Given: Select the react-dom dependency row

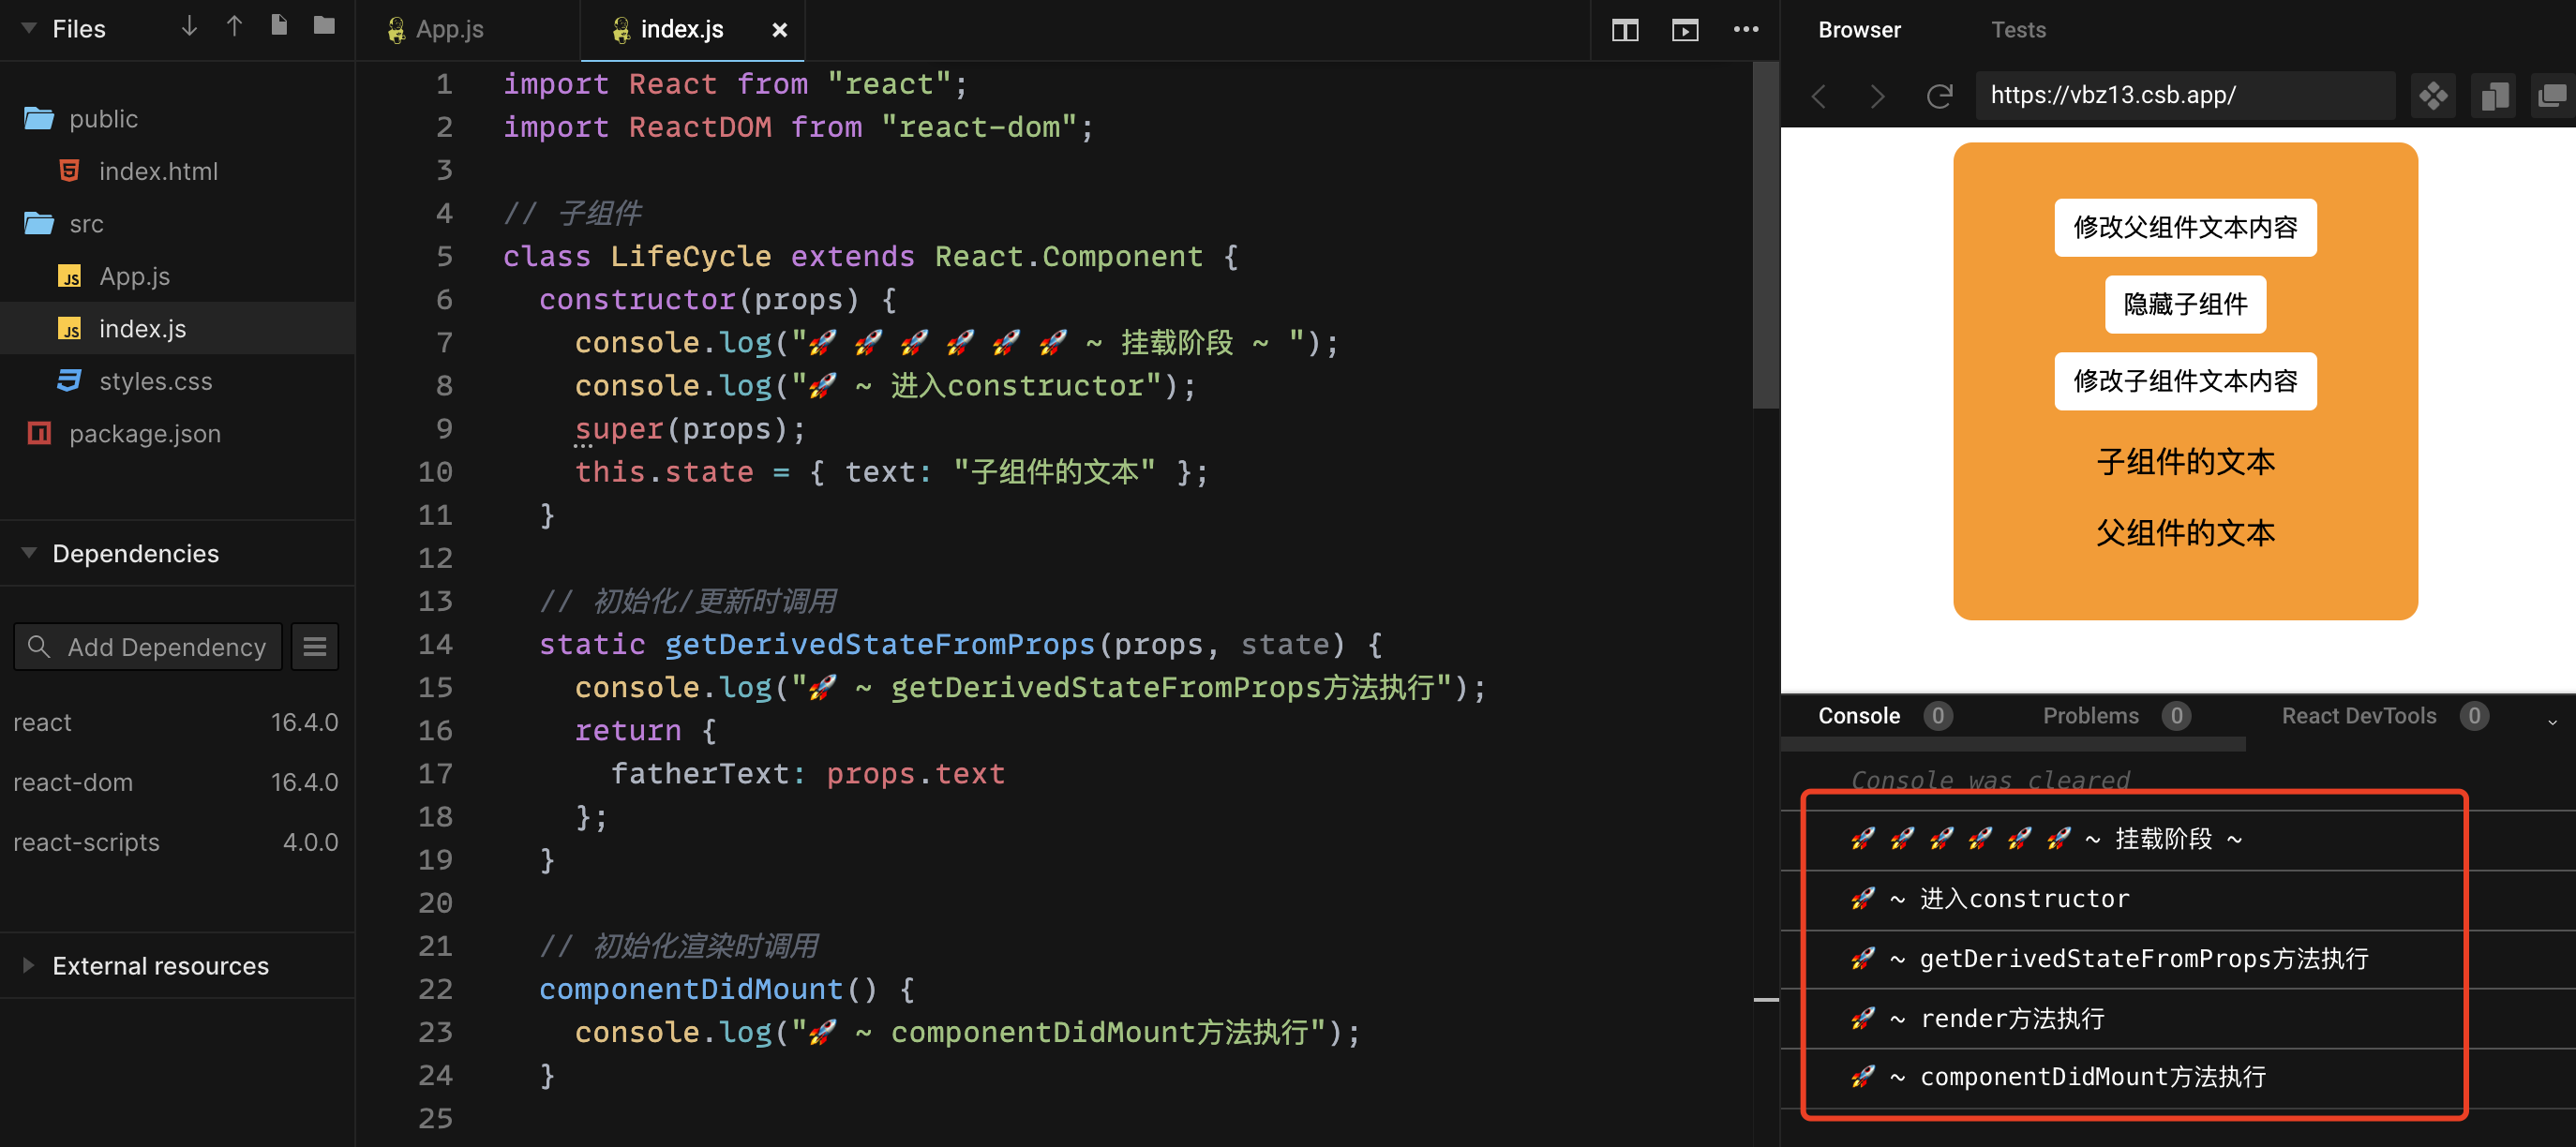Looking at the screenshot, I should point(176,783).
